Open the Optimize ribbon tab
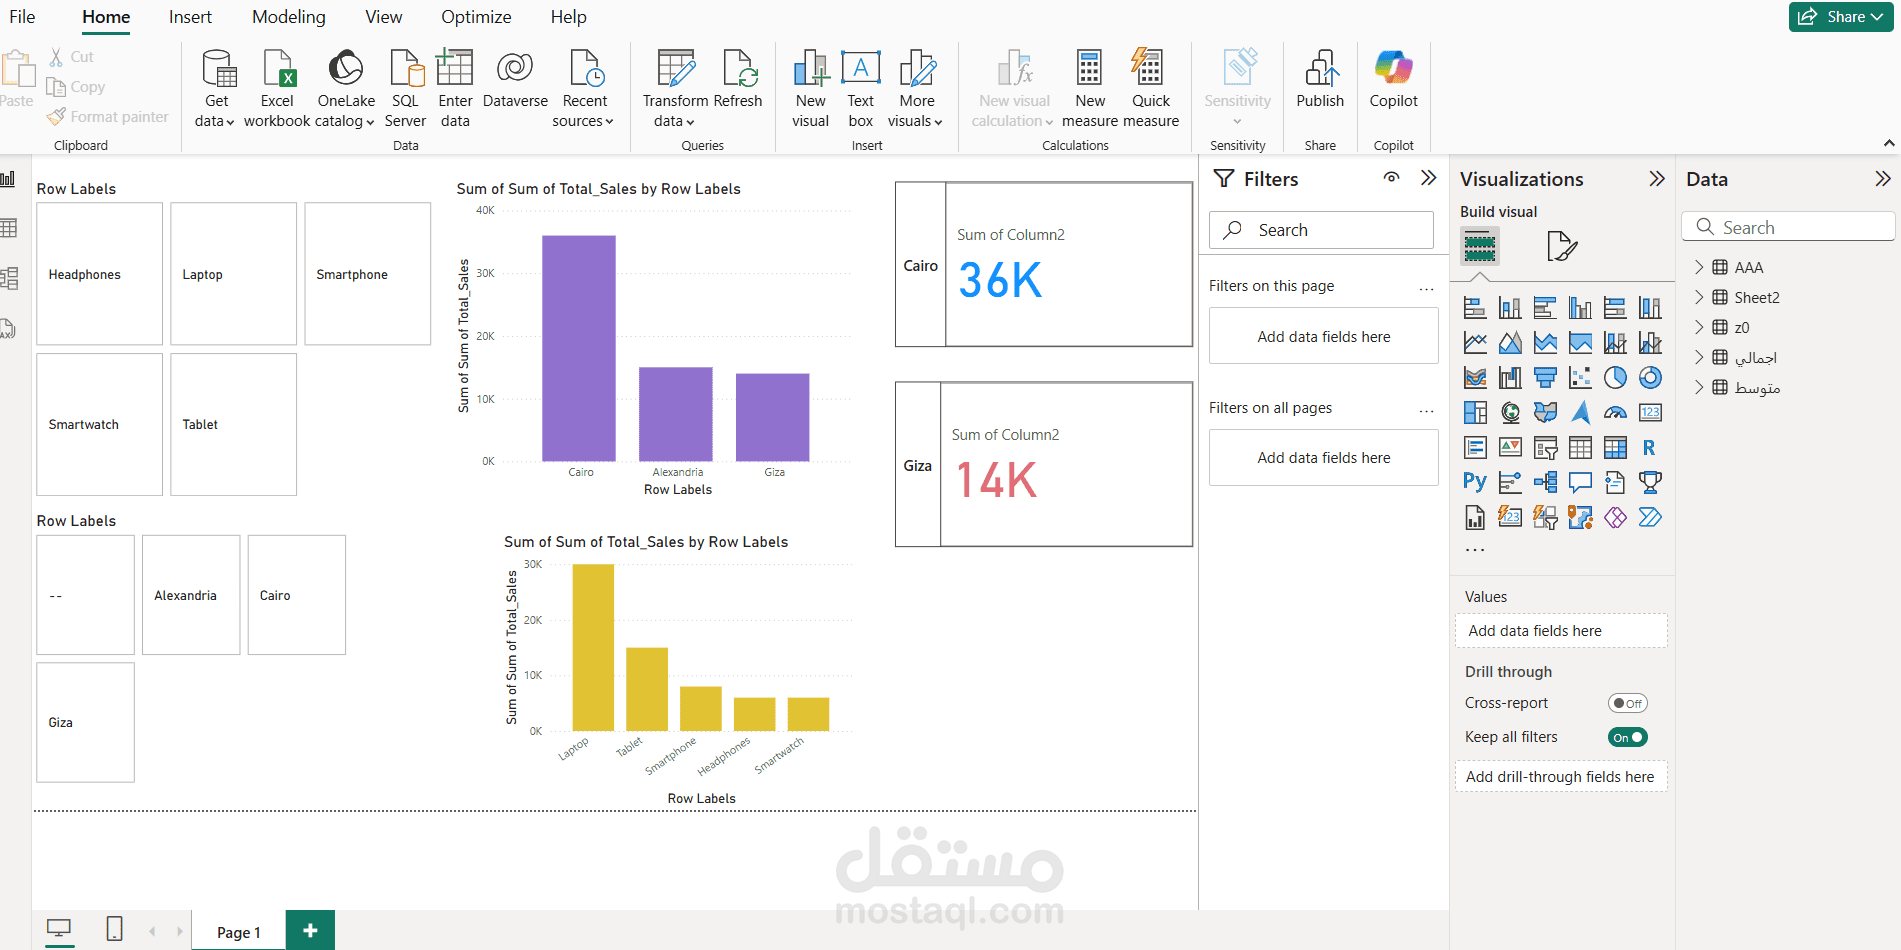Viewport: 1901px width, 950px height. pos(476,17)
